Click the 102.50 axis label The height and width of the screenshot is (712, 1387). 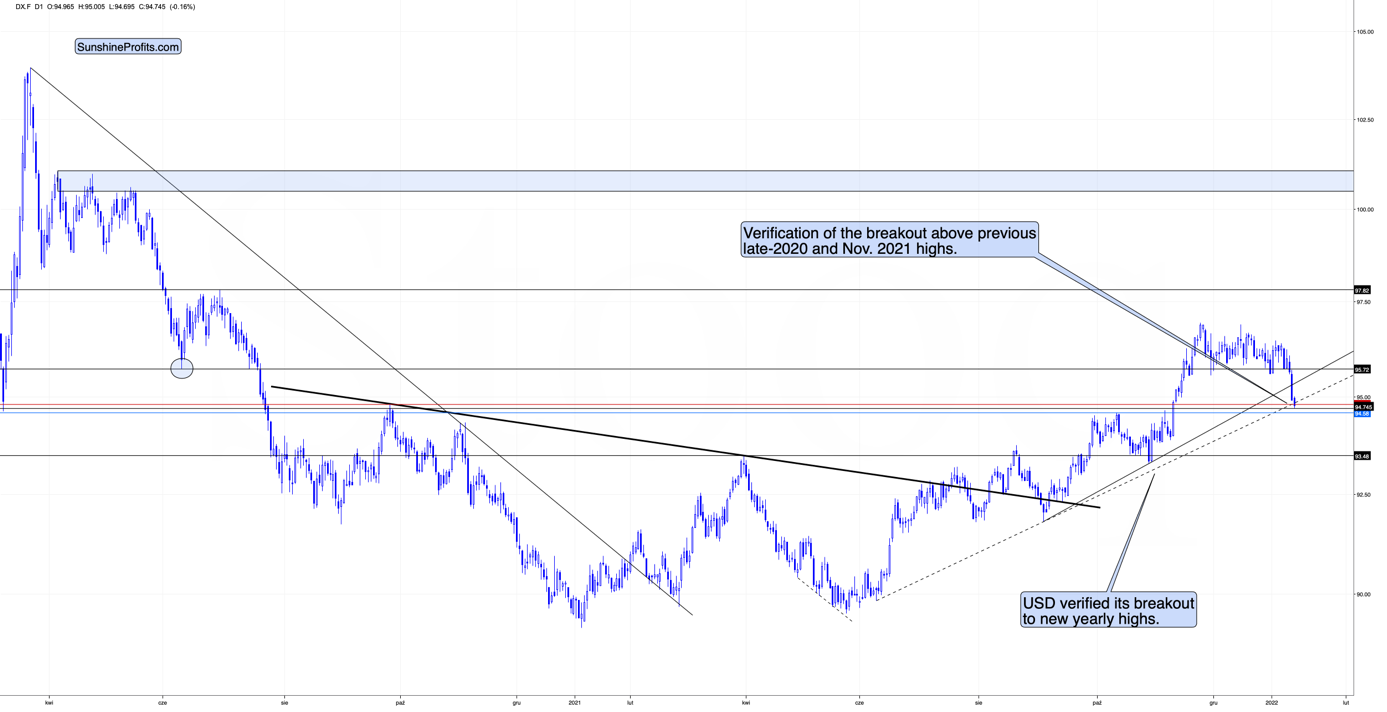1364,120
